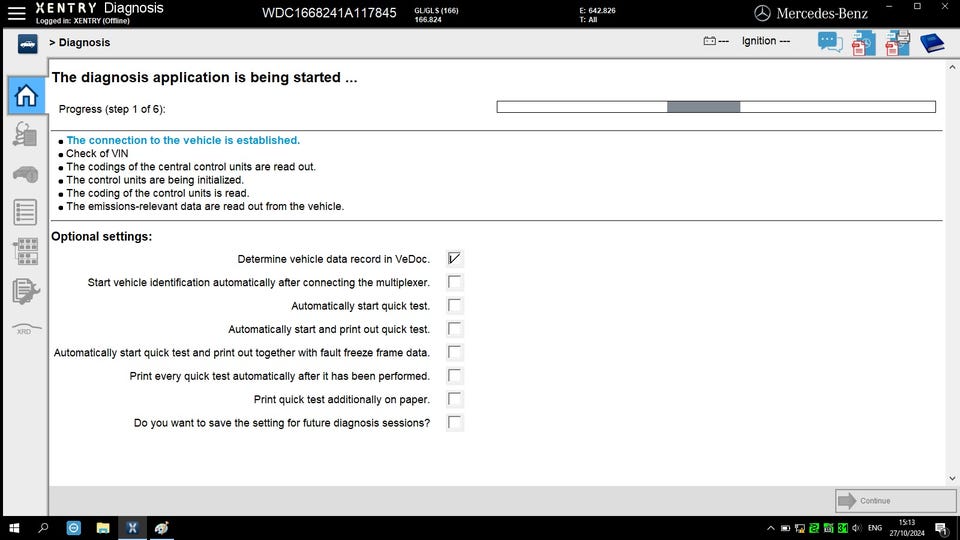
Task: Enable quick test printout with fault freeze frame data
Action: point(454,352)
